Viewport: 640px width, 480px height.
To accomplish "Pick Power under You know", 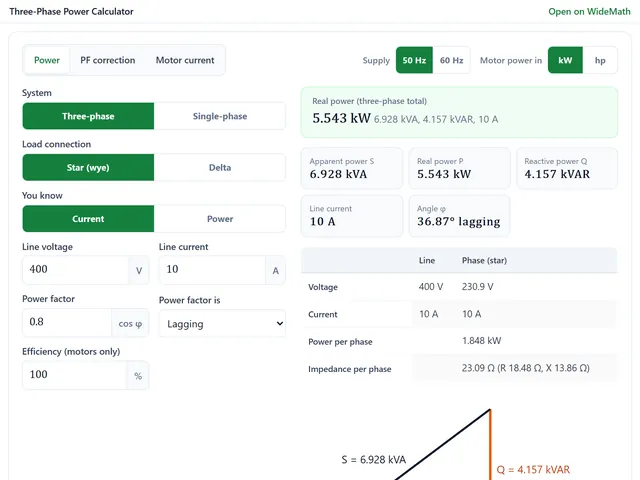I will [220, 219].
